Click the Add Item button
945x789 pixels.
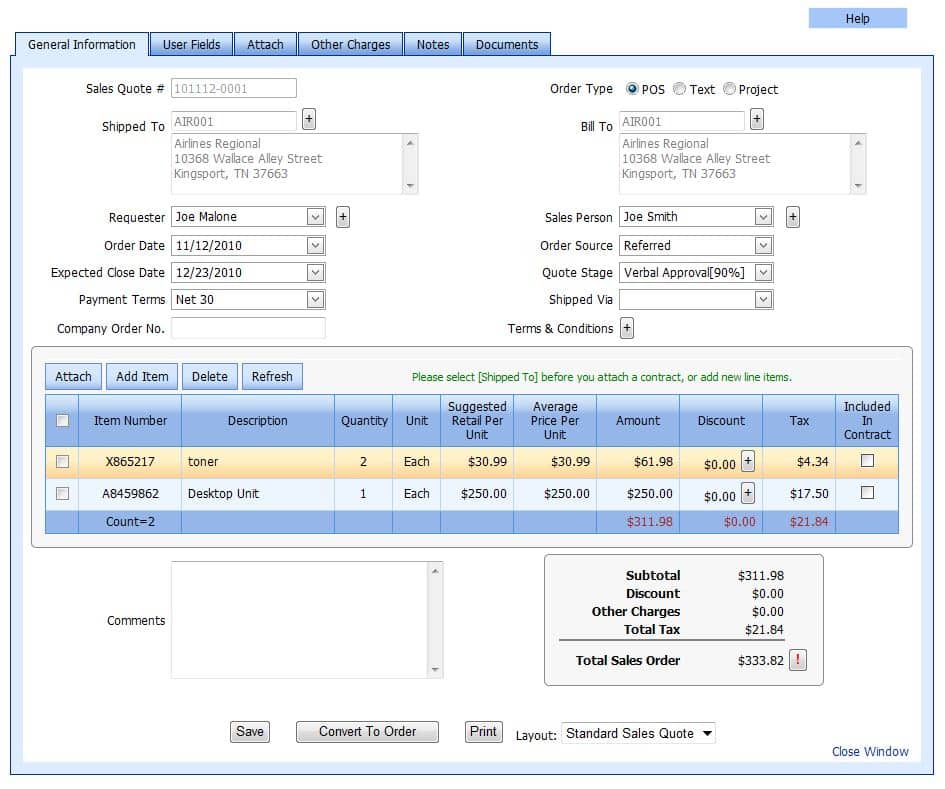pos(142,377)
